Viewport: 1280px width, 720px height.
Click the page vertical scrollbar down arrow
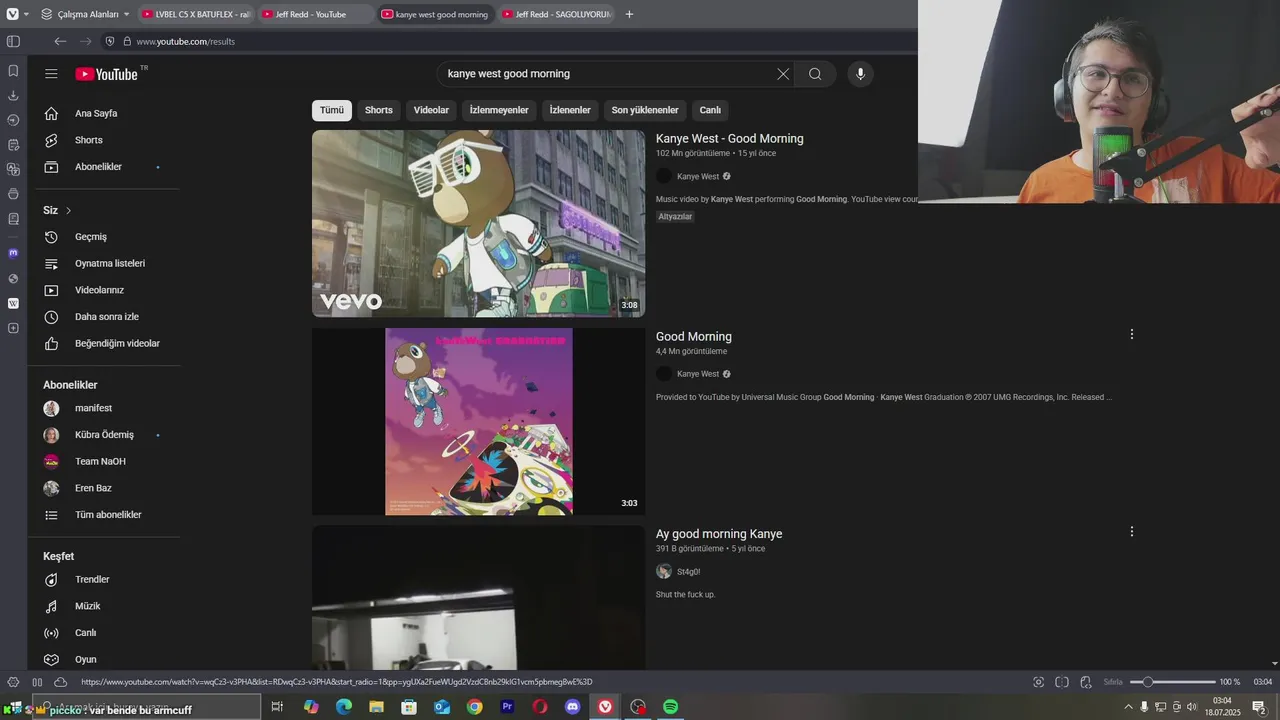click(x=1274, y=663)
